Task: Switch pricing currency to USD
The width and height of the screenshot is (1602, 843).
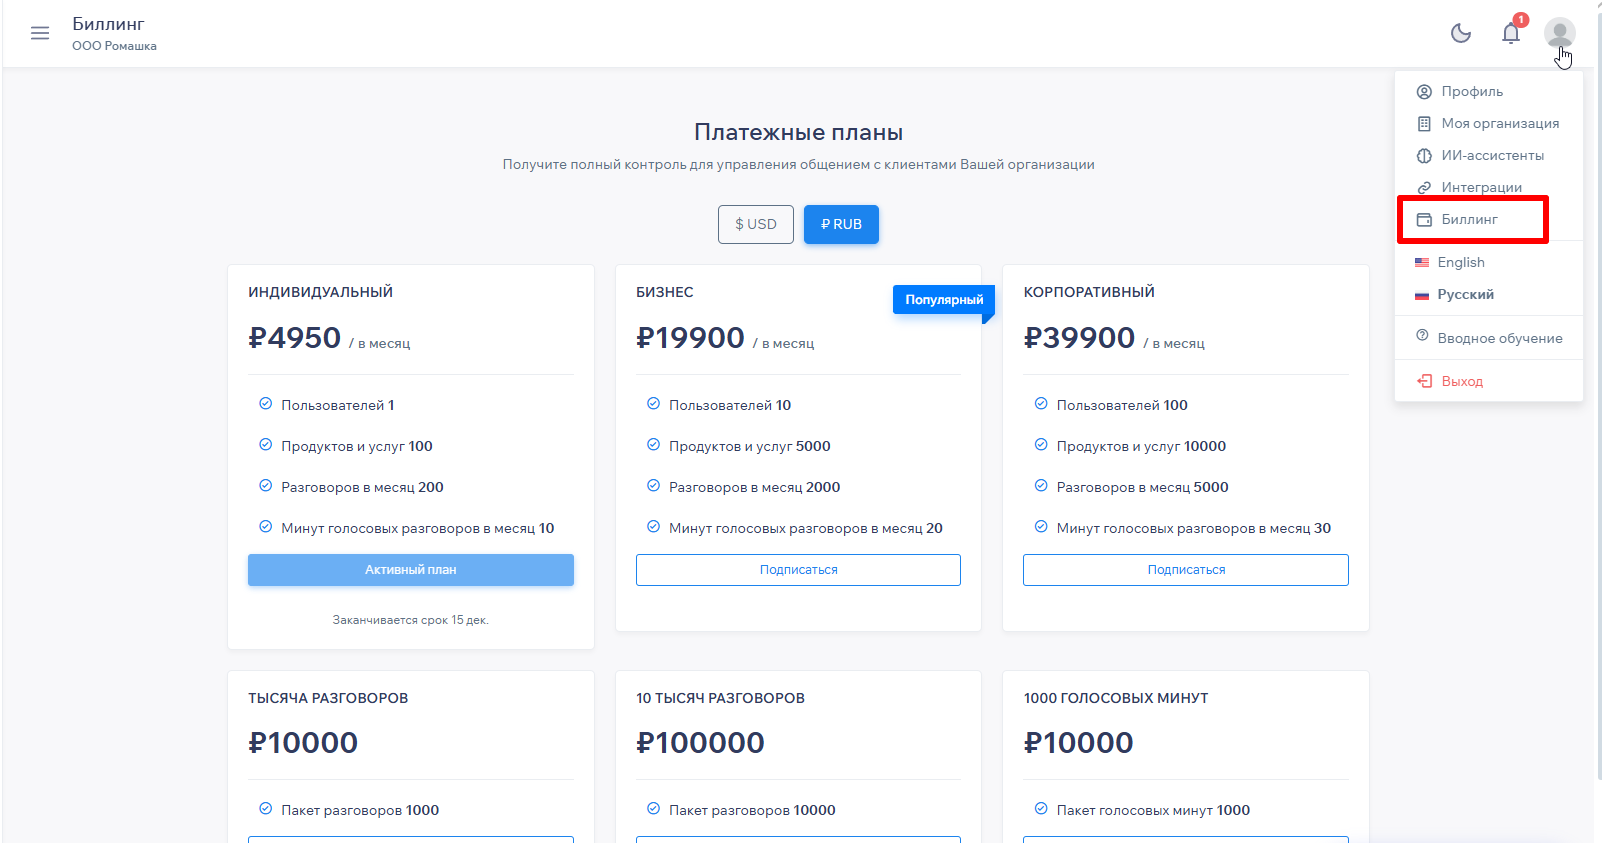Action: pos(756,224)
